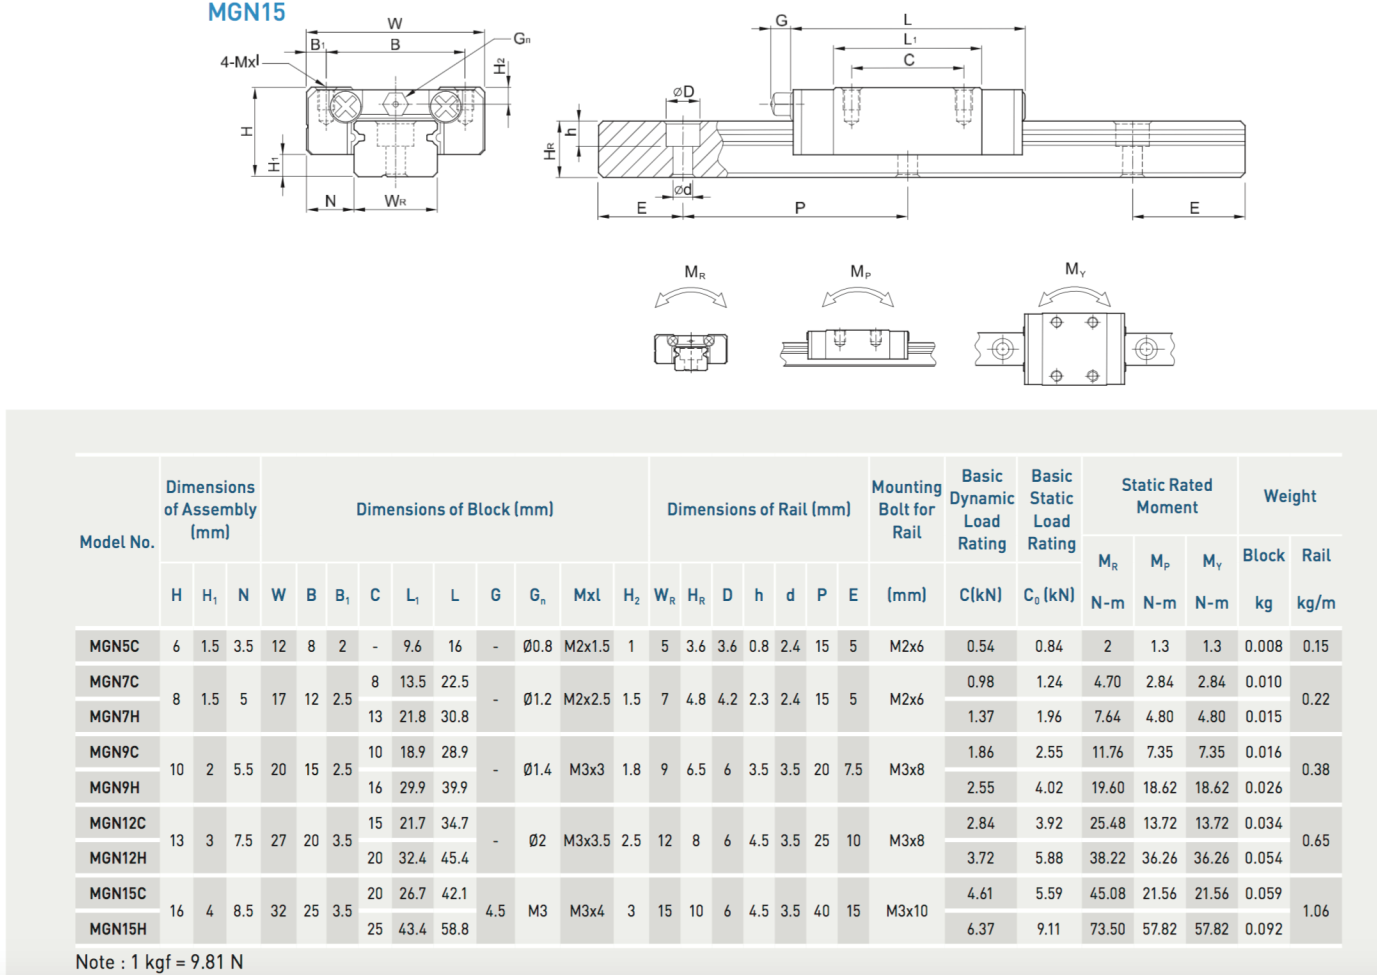Viewport: 1377px width, 975px height.
Task: Select the MGN9H model row label
Action: tap(115, 788)
